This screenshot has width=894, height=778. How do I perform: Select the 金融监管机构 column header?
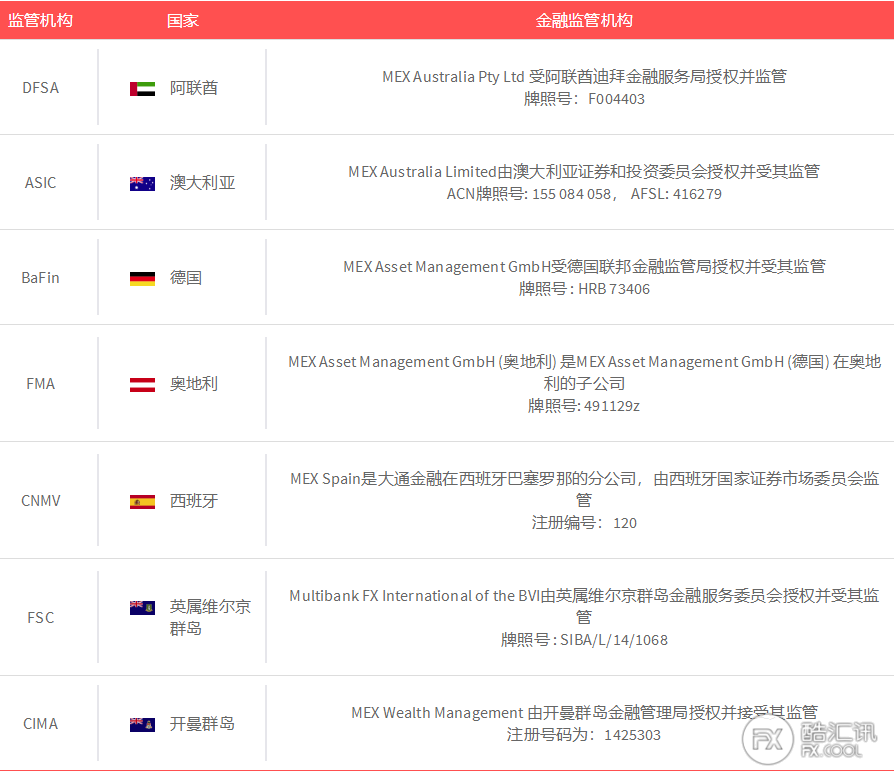[584, 21]
